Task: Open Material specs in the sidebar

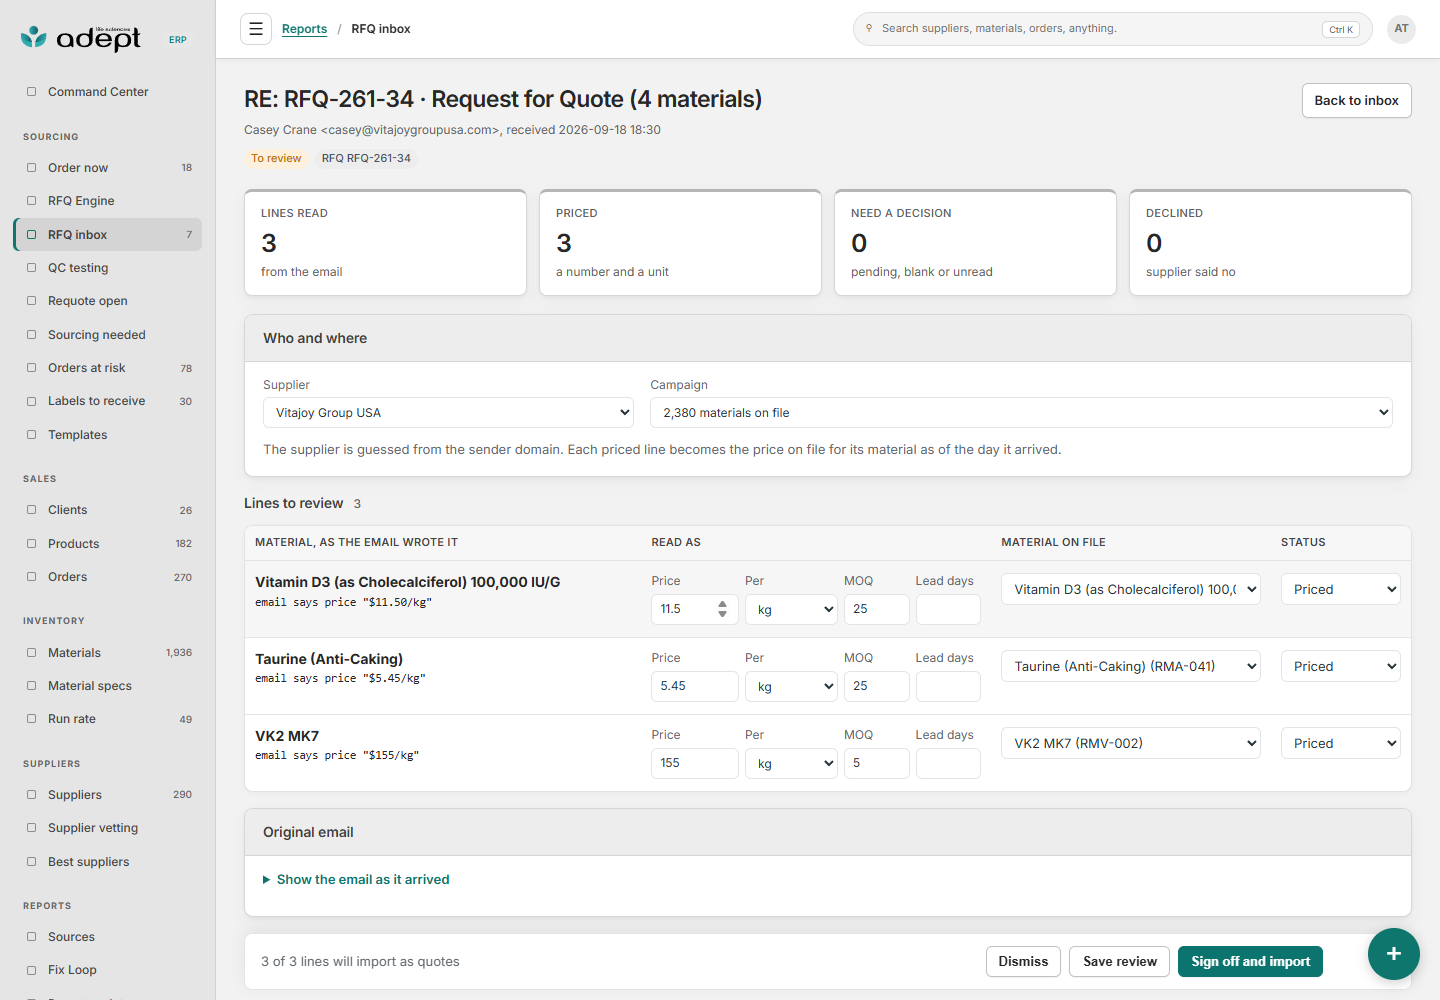Action: [x=108, y=686]
